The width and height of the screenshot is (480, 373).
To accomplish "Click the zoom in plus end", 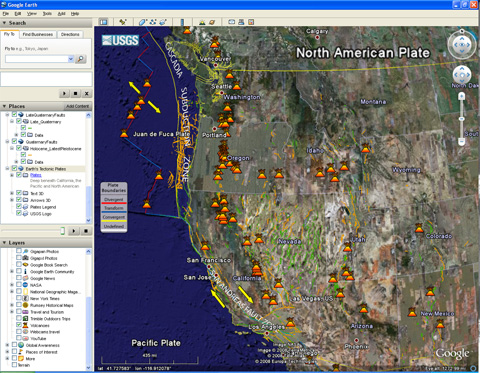I will (461, 96).
